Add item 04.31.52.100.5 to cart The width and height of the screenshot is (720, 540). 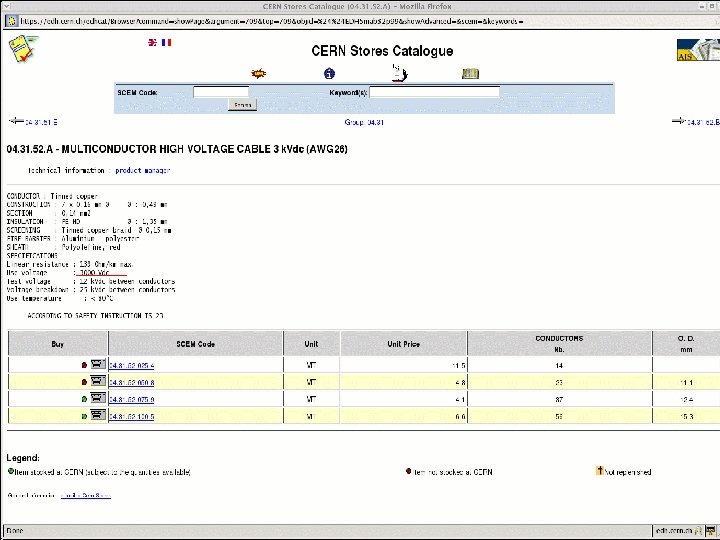98,415
